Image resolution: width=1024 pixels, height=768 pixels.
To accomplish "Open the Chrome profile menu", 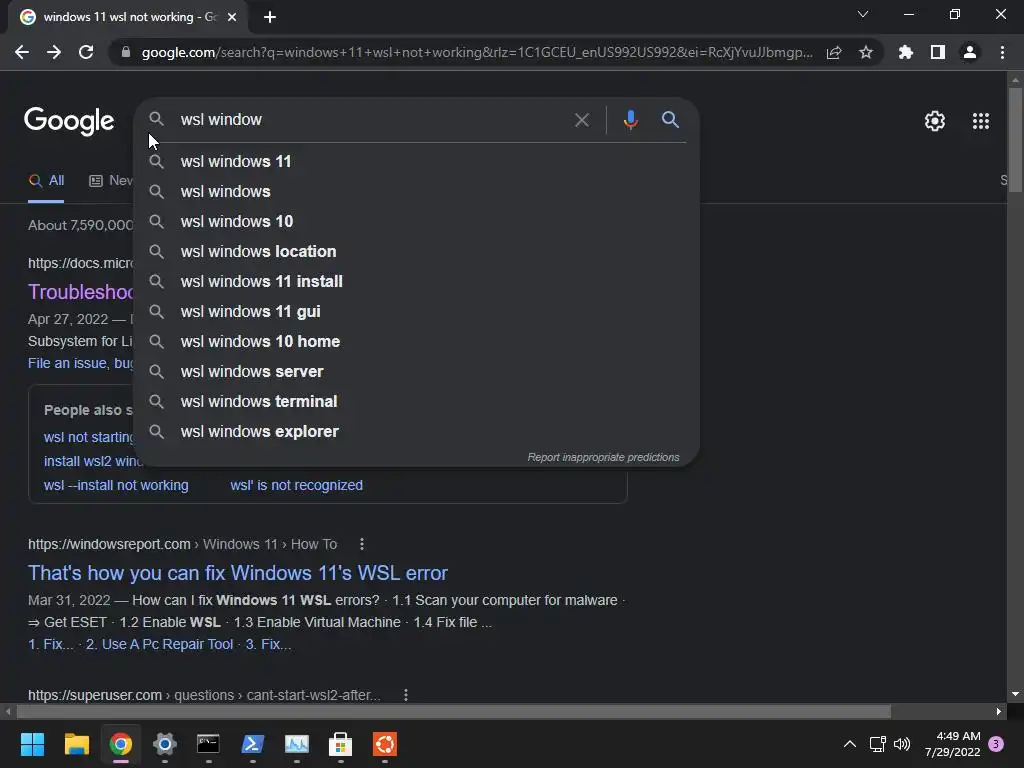I will 970,52.
